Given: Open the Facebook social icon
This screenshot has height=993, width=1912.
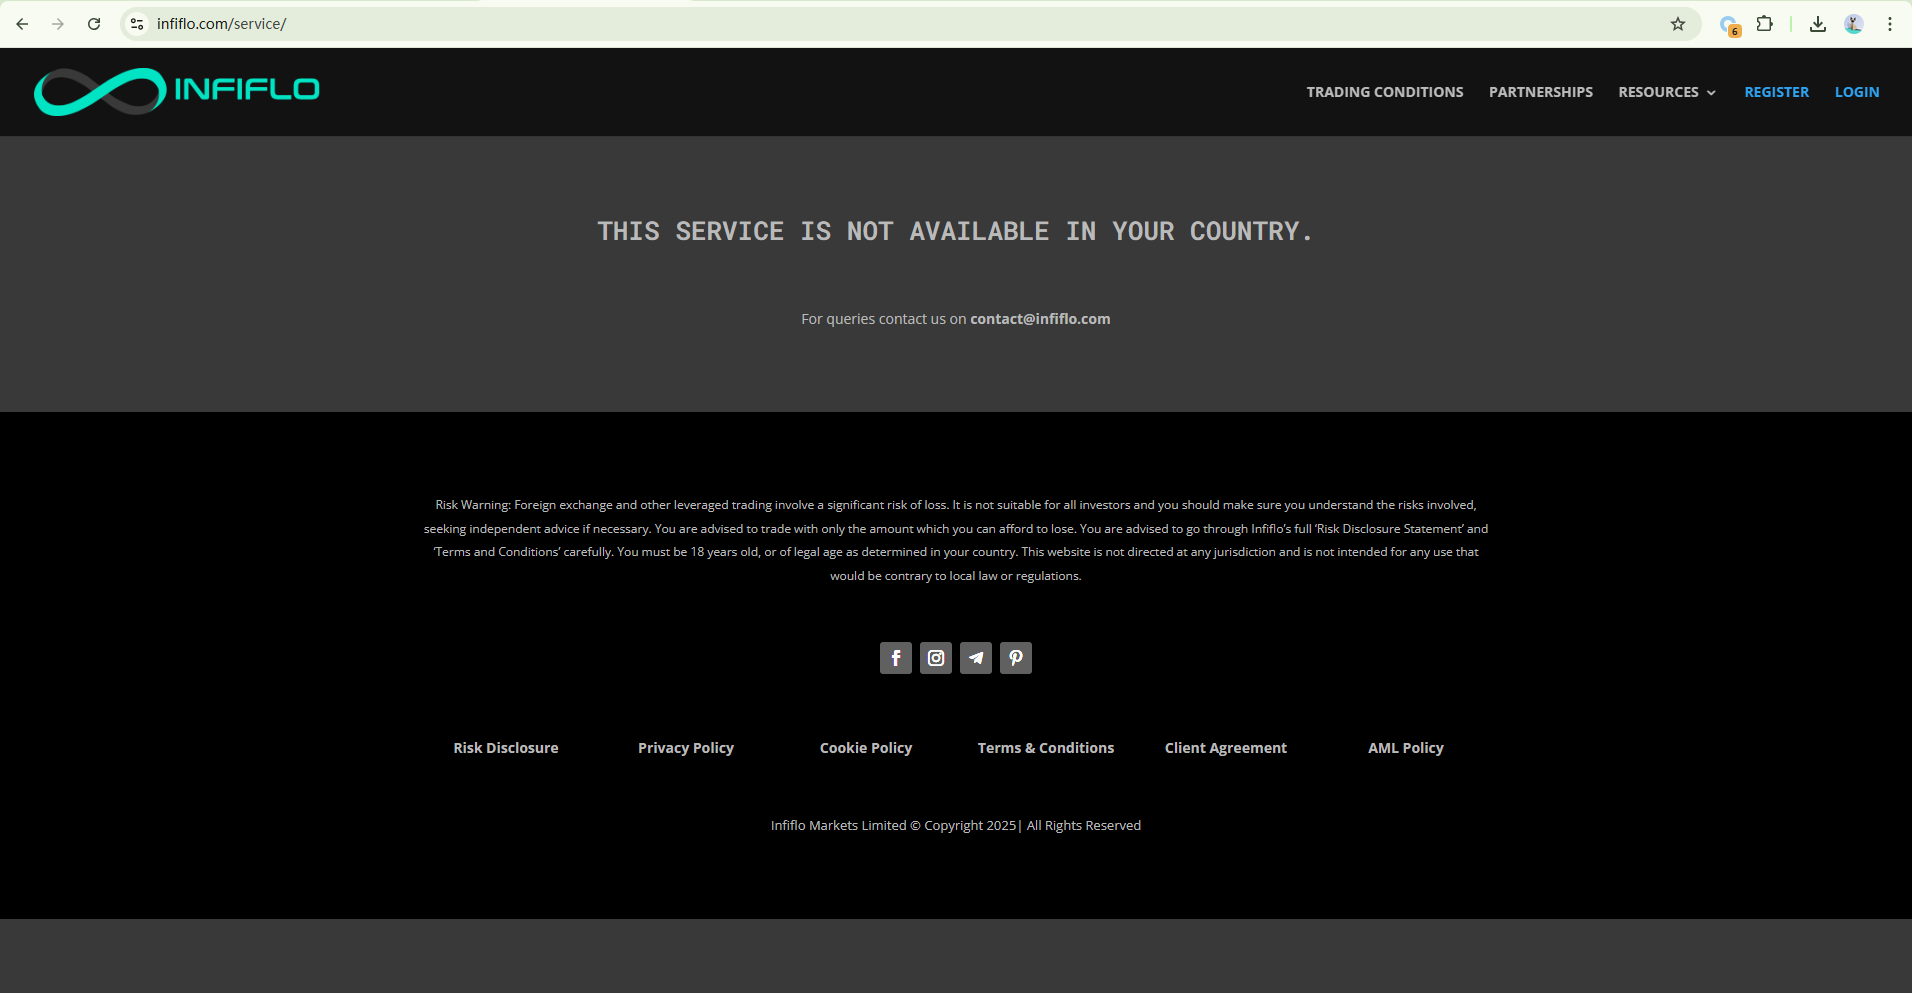Looking at the screenshot, I should (x=895, y=658).
